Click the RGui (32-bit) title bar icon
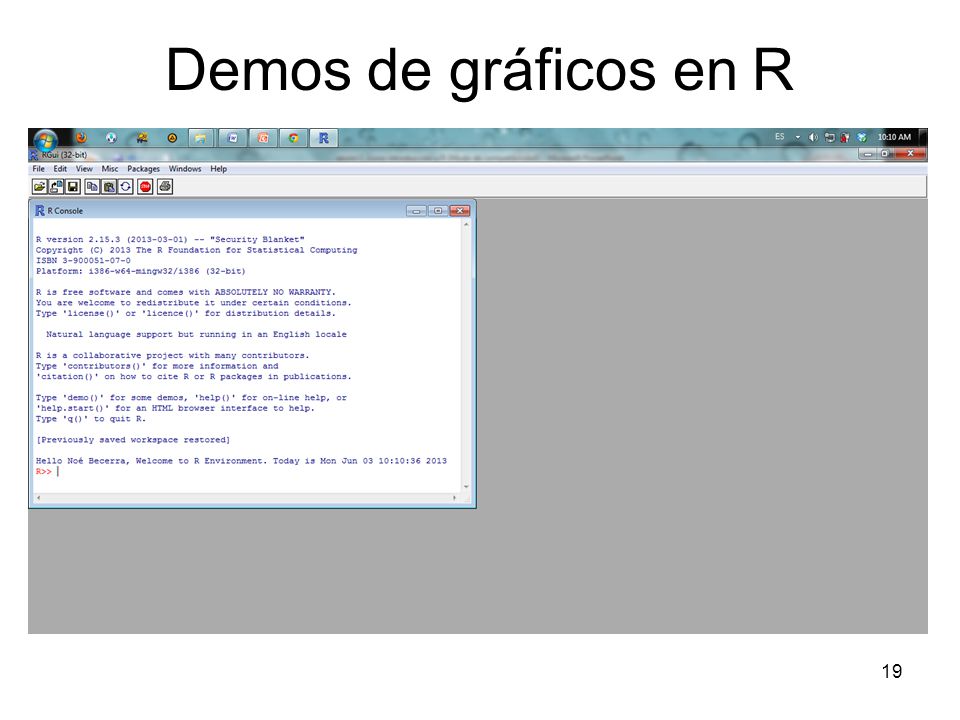This screenshot has width=960, height=720. 34,155
